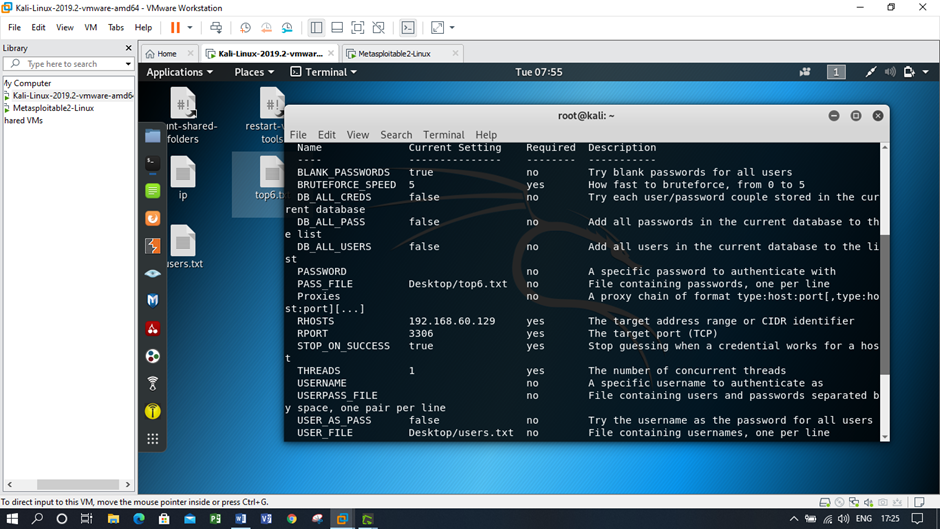Launch Maltego from the Kali dock
The height and width of the screenshot is (529, 940).
pos(153,356)
